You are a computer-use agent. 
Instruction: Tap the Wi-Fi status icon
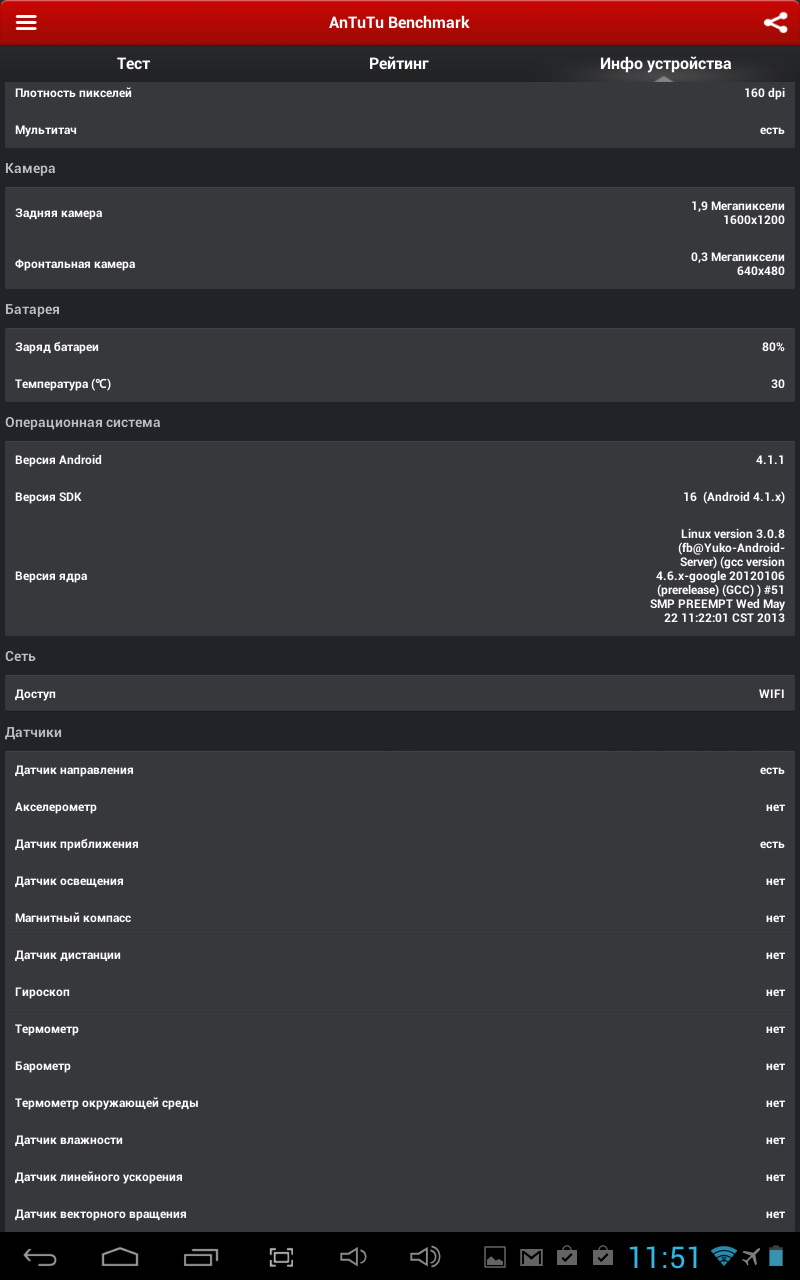[x=723, y=1257]
